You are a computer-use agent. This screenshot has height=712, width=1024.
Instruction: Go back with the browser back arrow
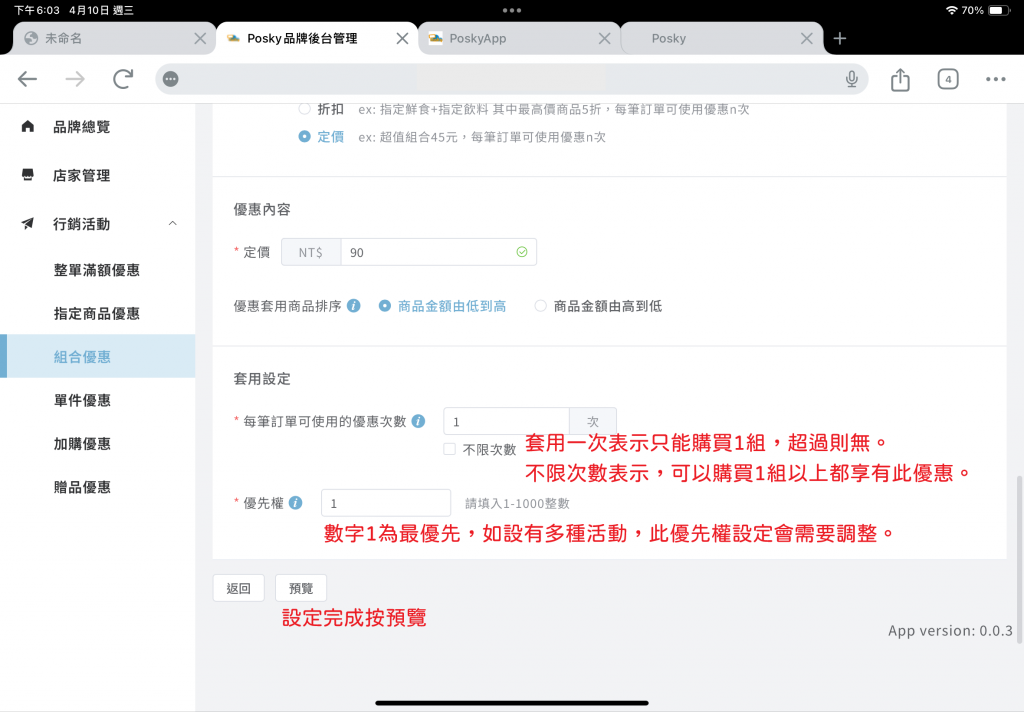27,79
